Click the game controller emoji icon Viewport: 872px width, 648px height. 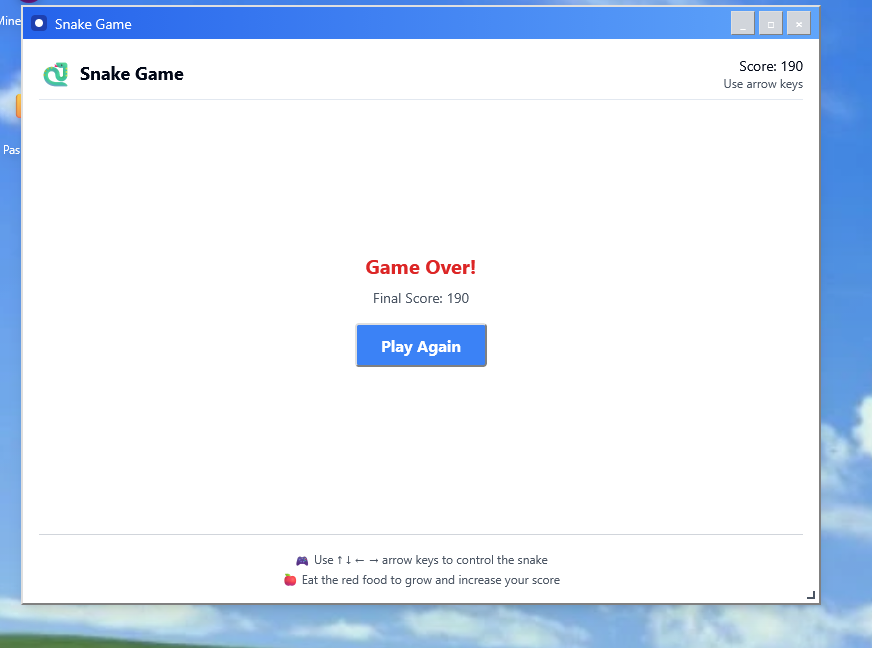[302, 561]
